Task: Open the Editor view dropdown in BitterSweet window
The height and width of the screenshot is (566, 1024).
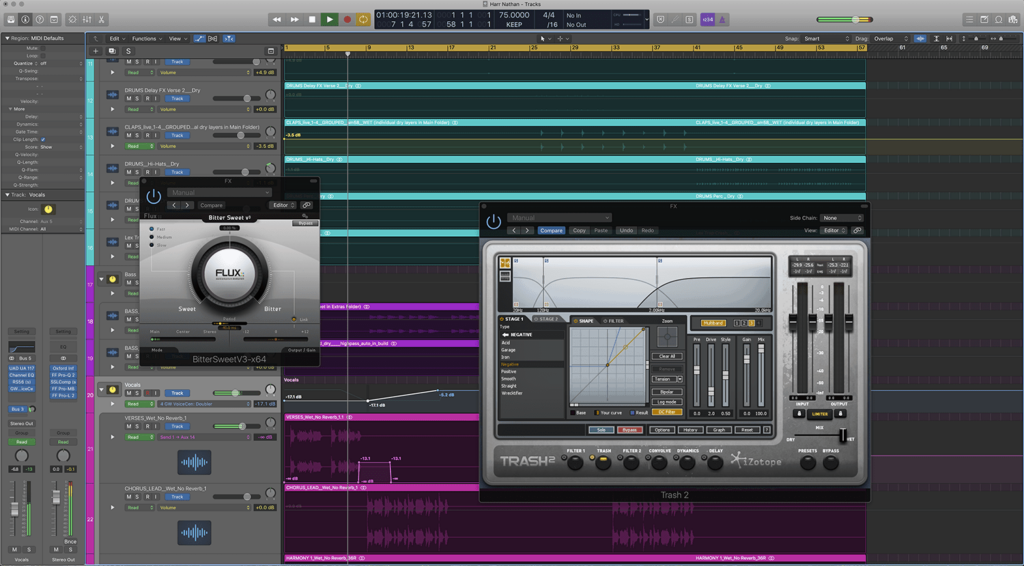Action: (x=283, y=205)
